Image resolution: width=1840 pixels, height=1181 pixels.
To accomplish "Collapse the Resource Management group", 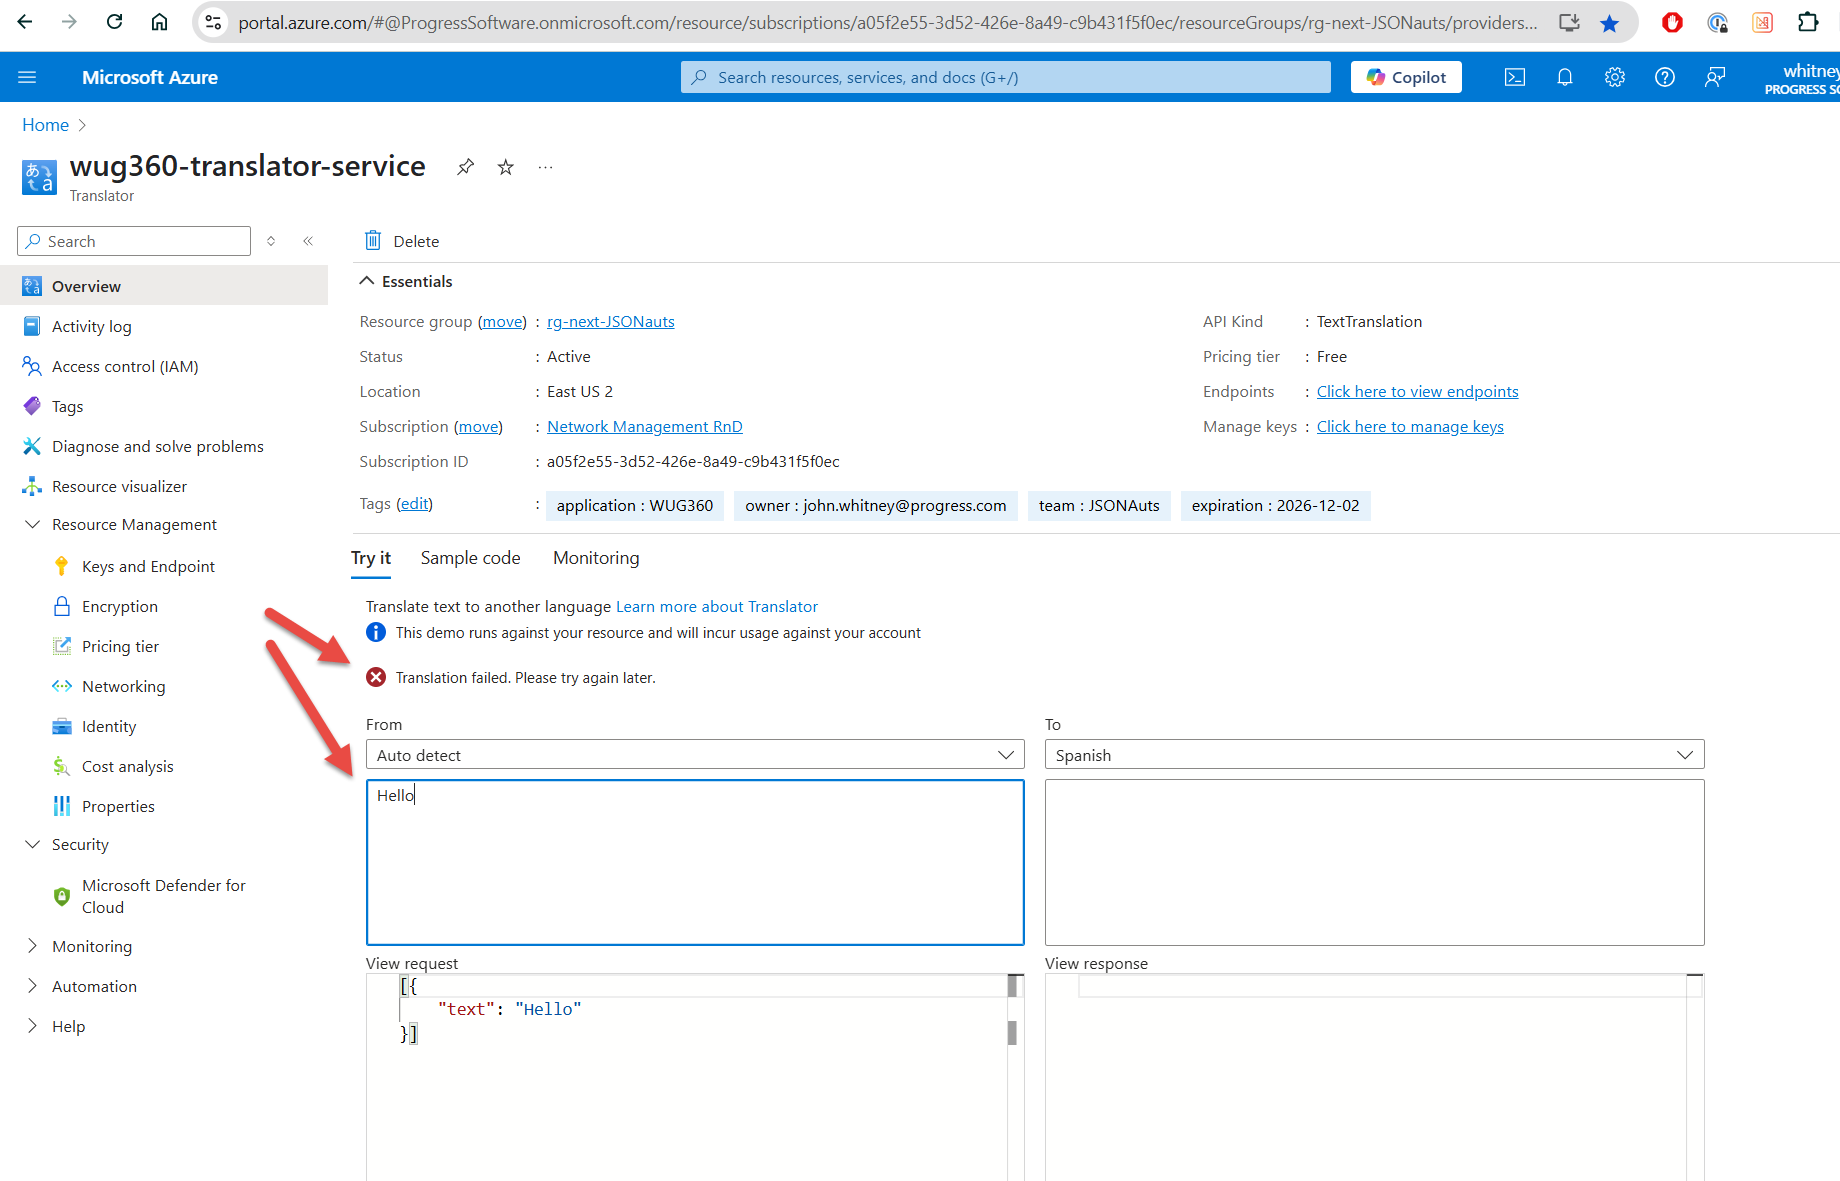I will point(32,524).
